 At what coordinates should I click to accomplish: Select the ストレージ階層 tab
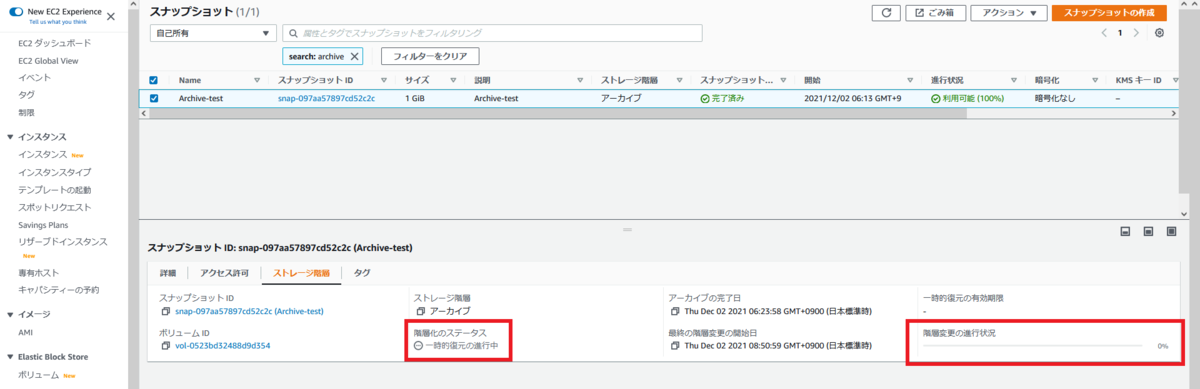coord(301,272)
